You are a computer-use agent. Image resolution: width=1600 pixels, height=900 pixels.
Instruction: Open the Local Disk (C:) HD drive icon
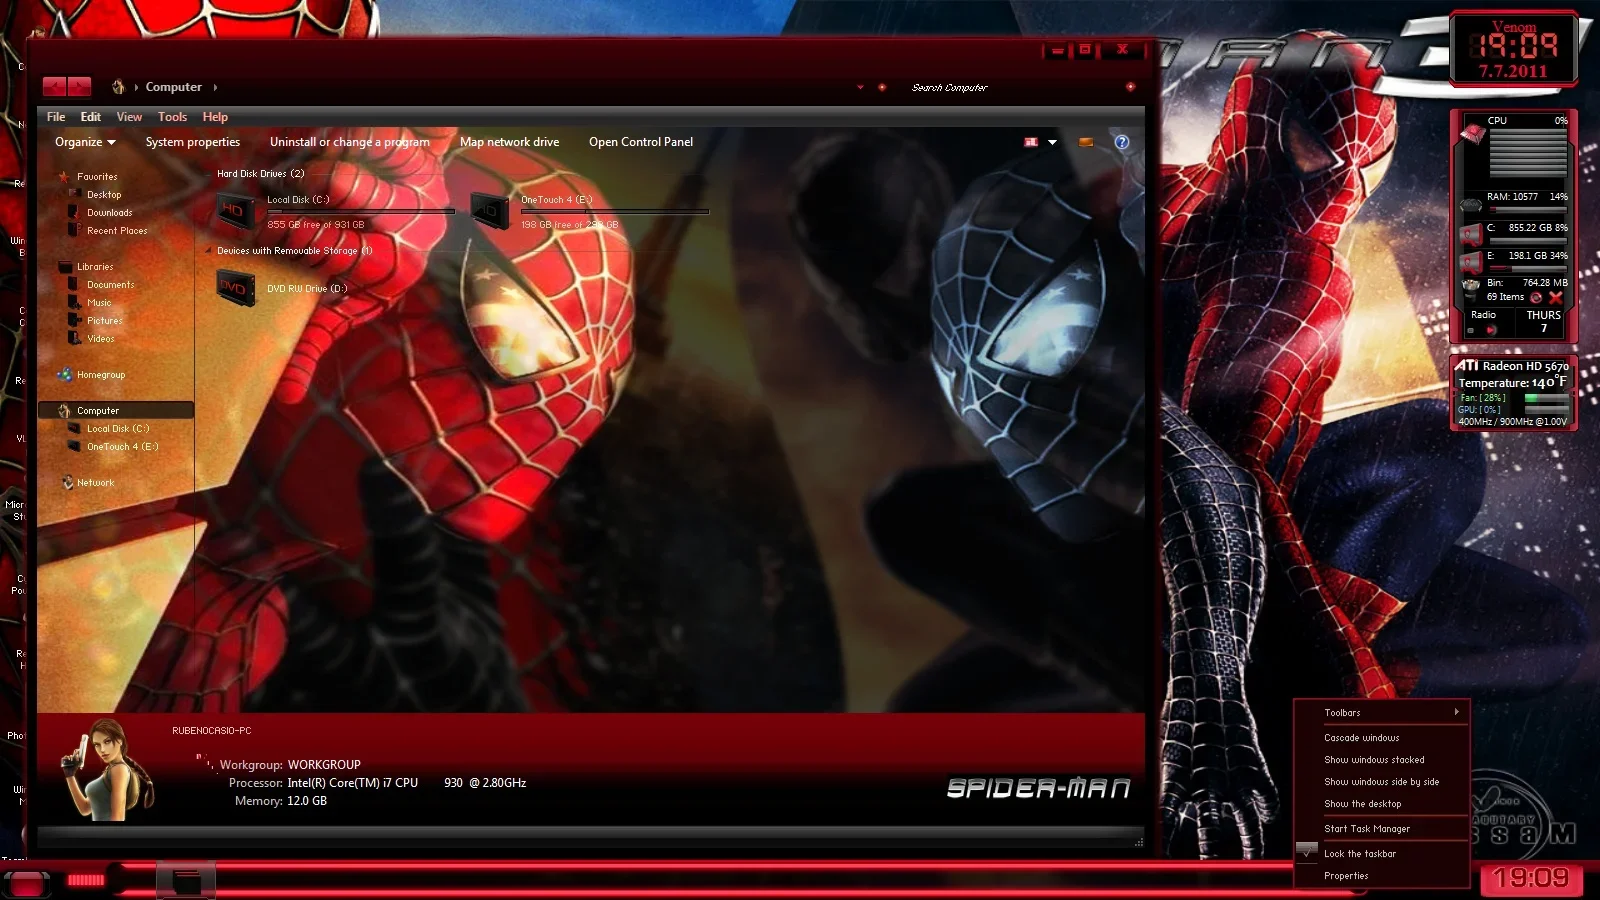[234, 211]
